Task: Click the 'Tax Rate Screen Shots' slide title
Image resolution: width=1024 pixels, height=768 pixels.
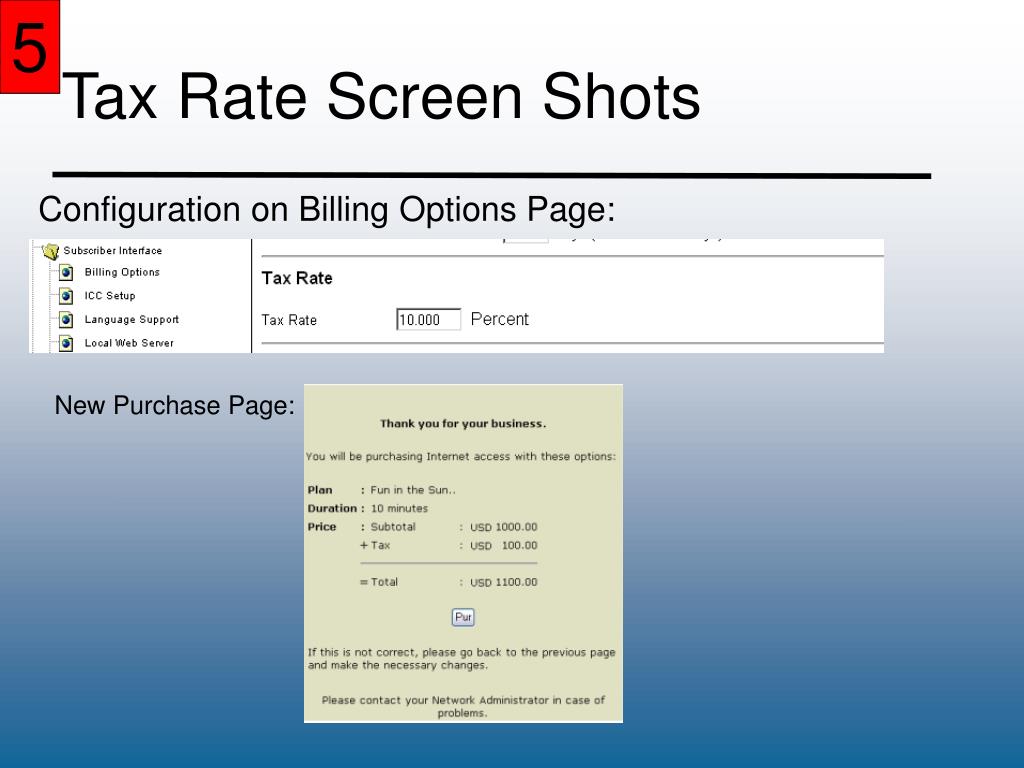Action: click(x=381, y=97)
